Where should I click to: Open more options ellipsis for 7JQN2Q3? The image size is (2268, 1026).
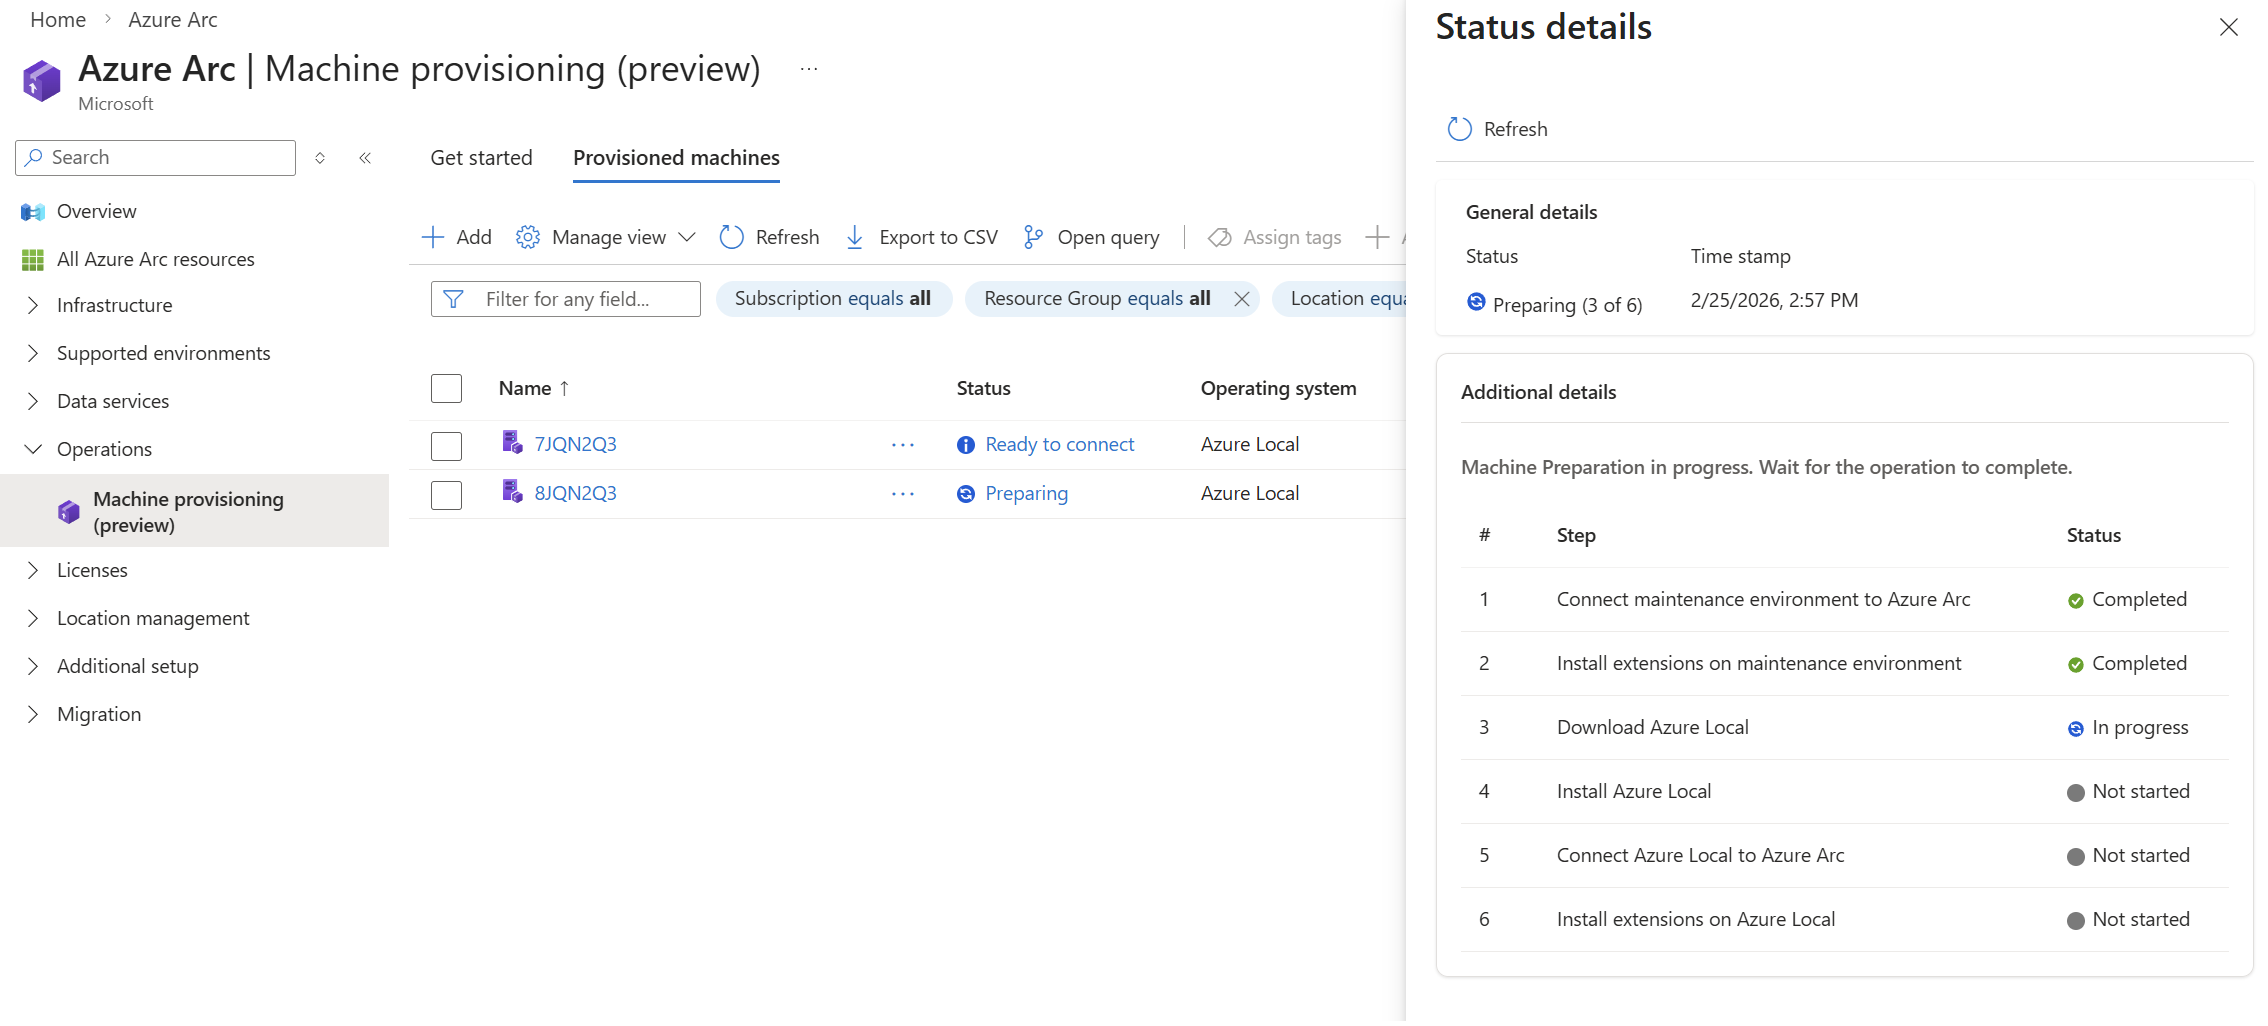click(902, 445)
